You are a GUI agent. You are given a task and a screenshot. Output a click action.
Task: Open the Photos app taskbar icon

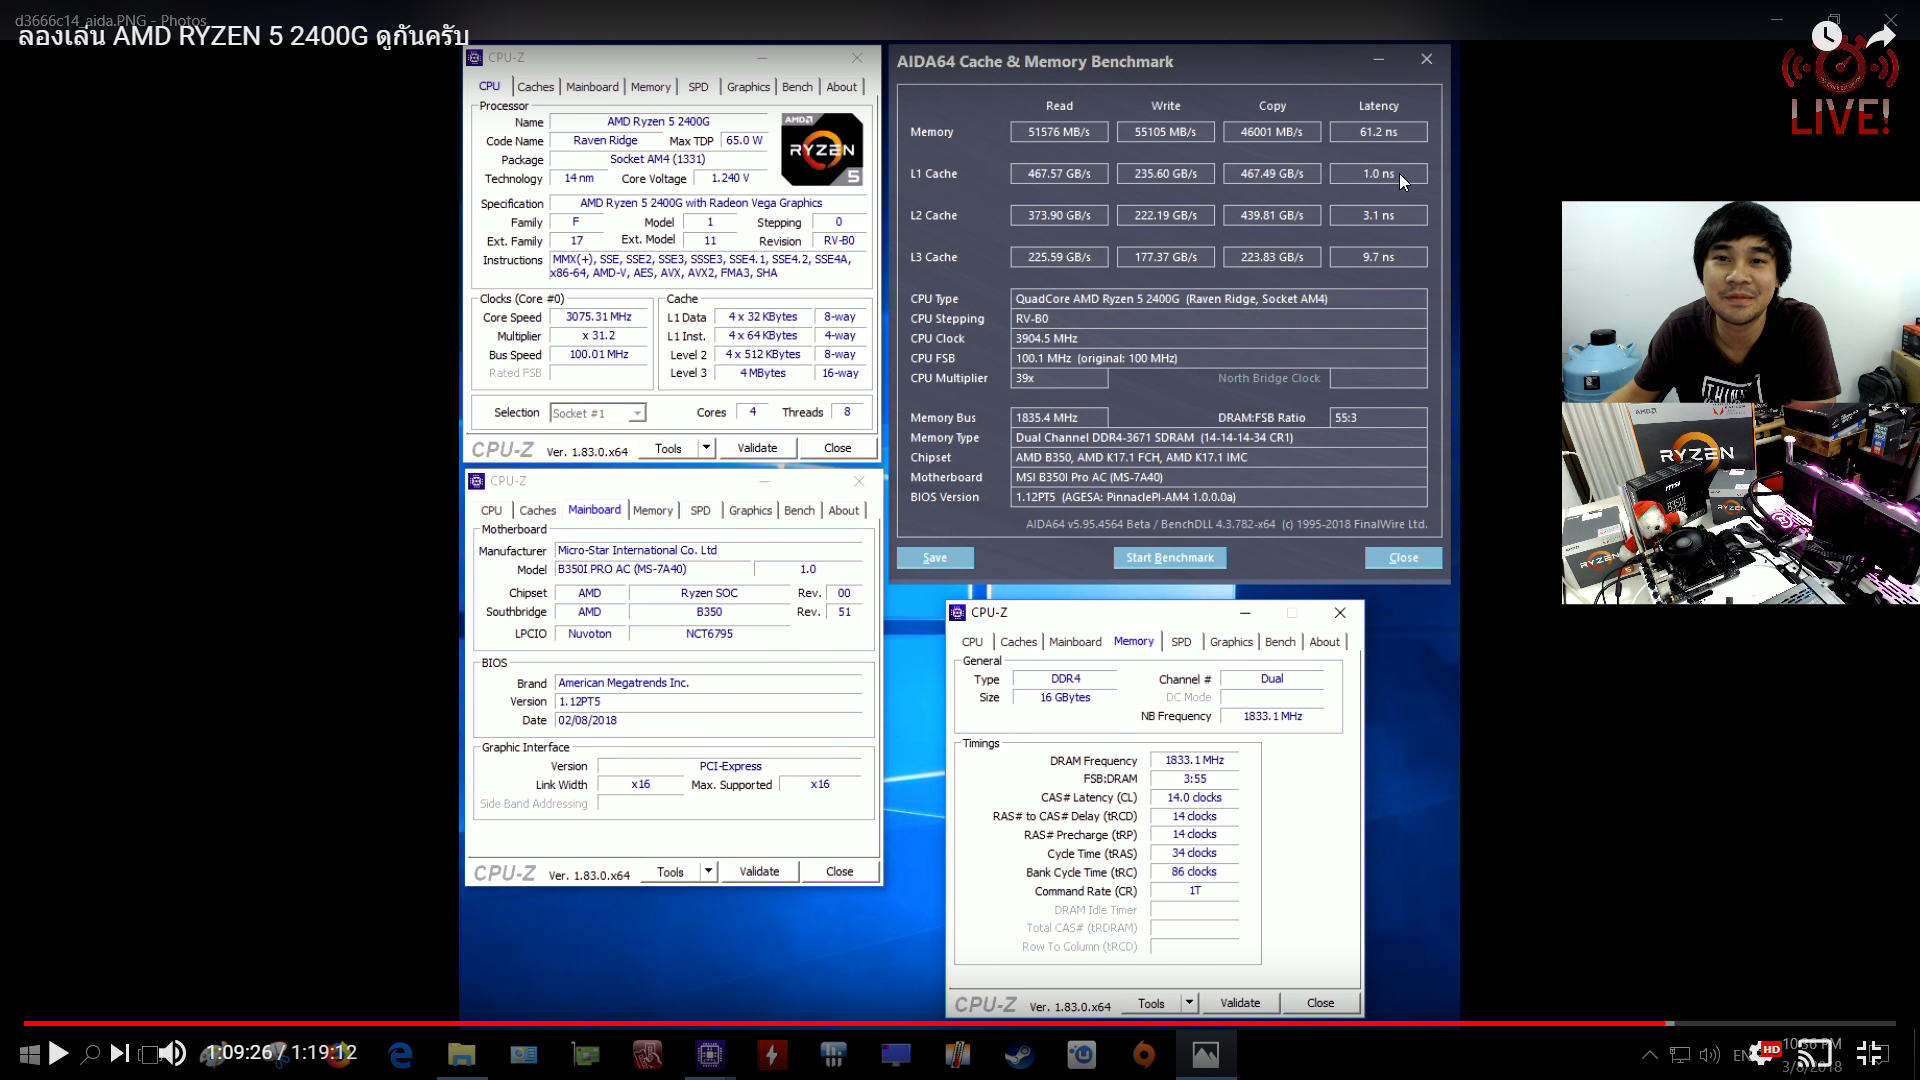(x=1205, y=1054)
